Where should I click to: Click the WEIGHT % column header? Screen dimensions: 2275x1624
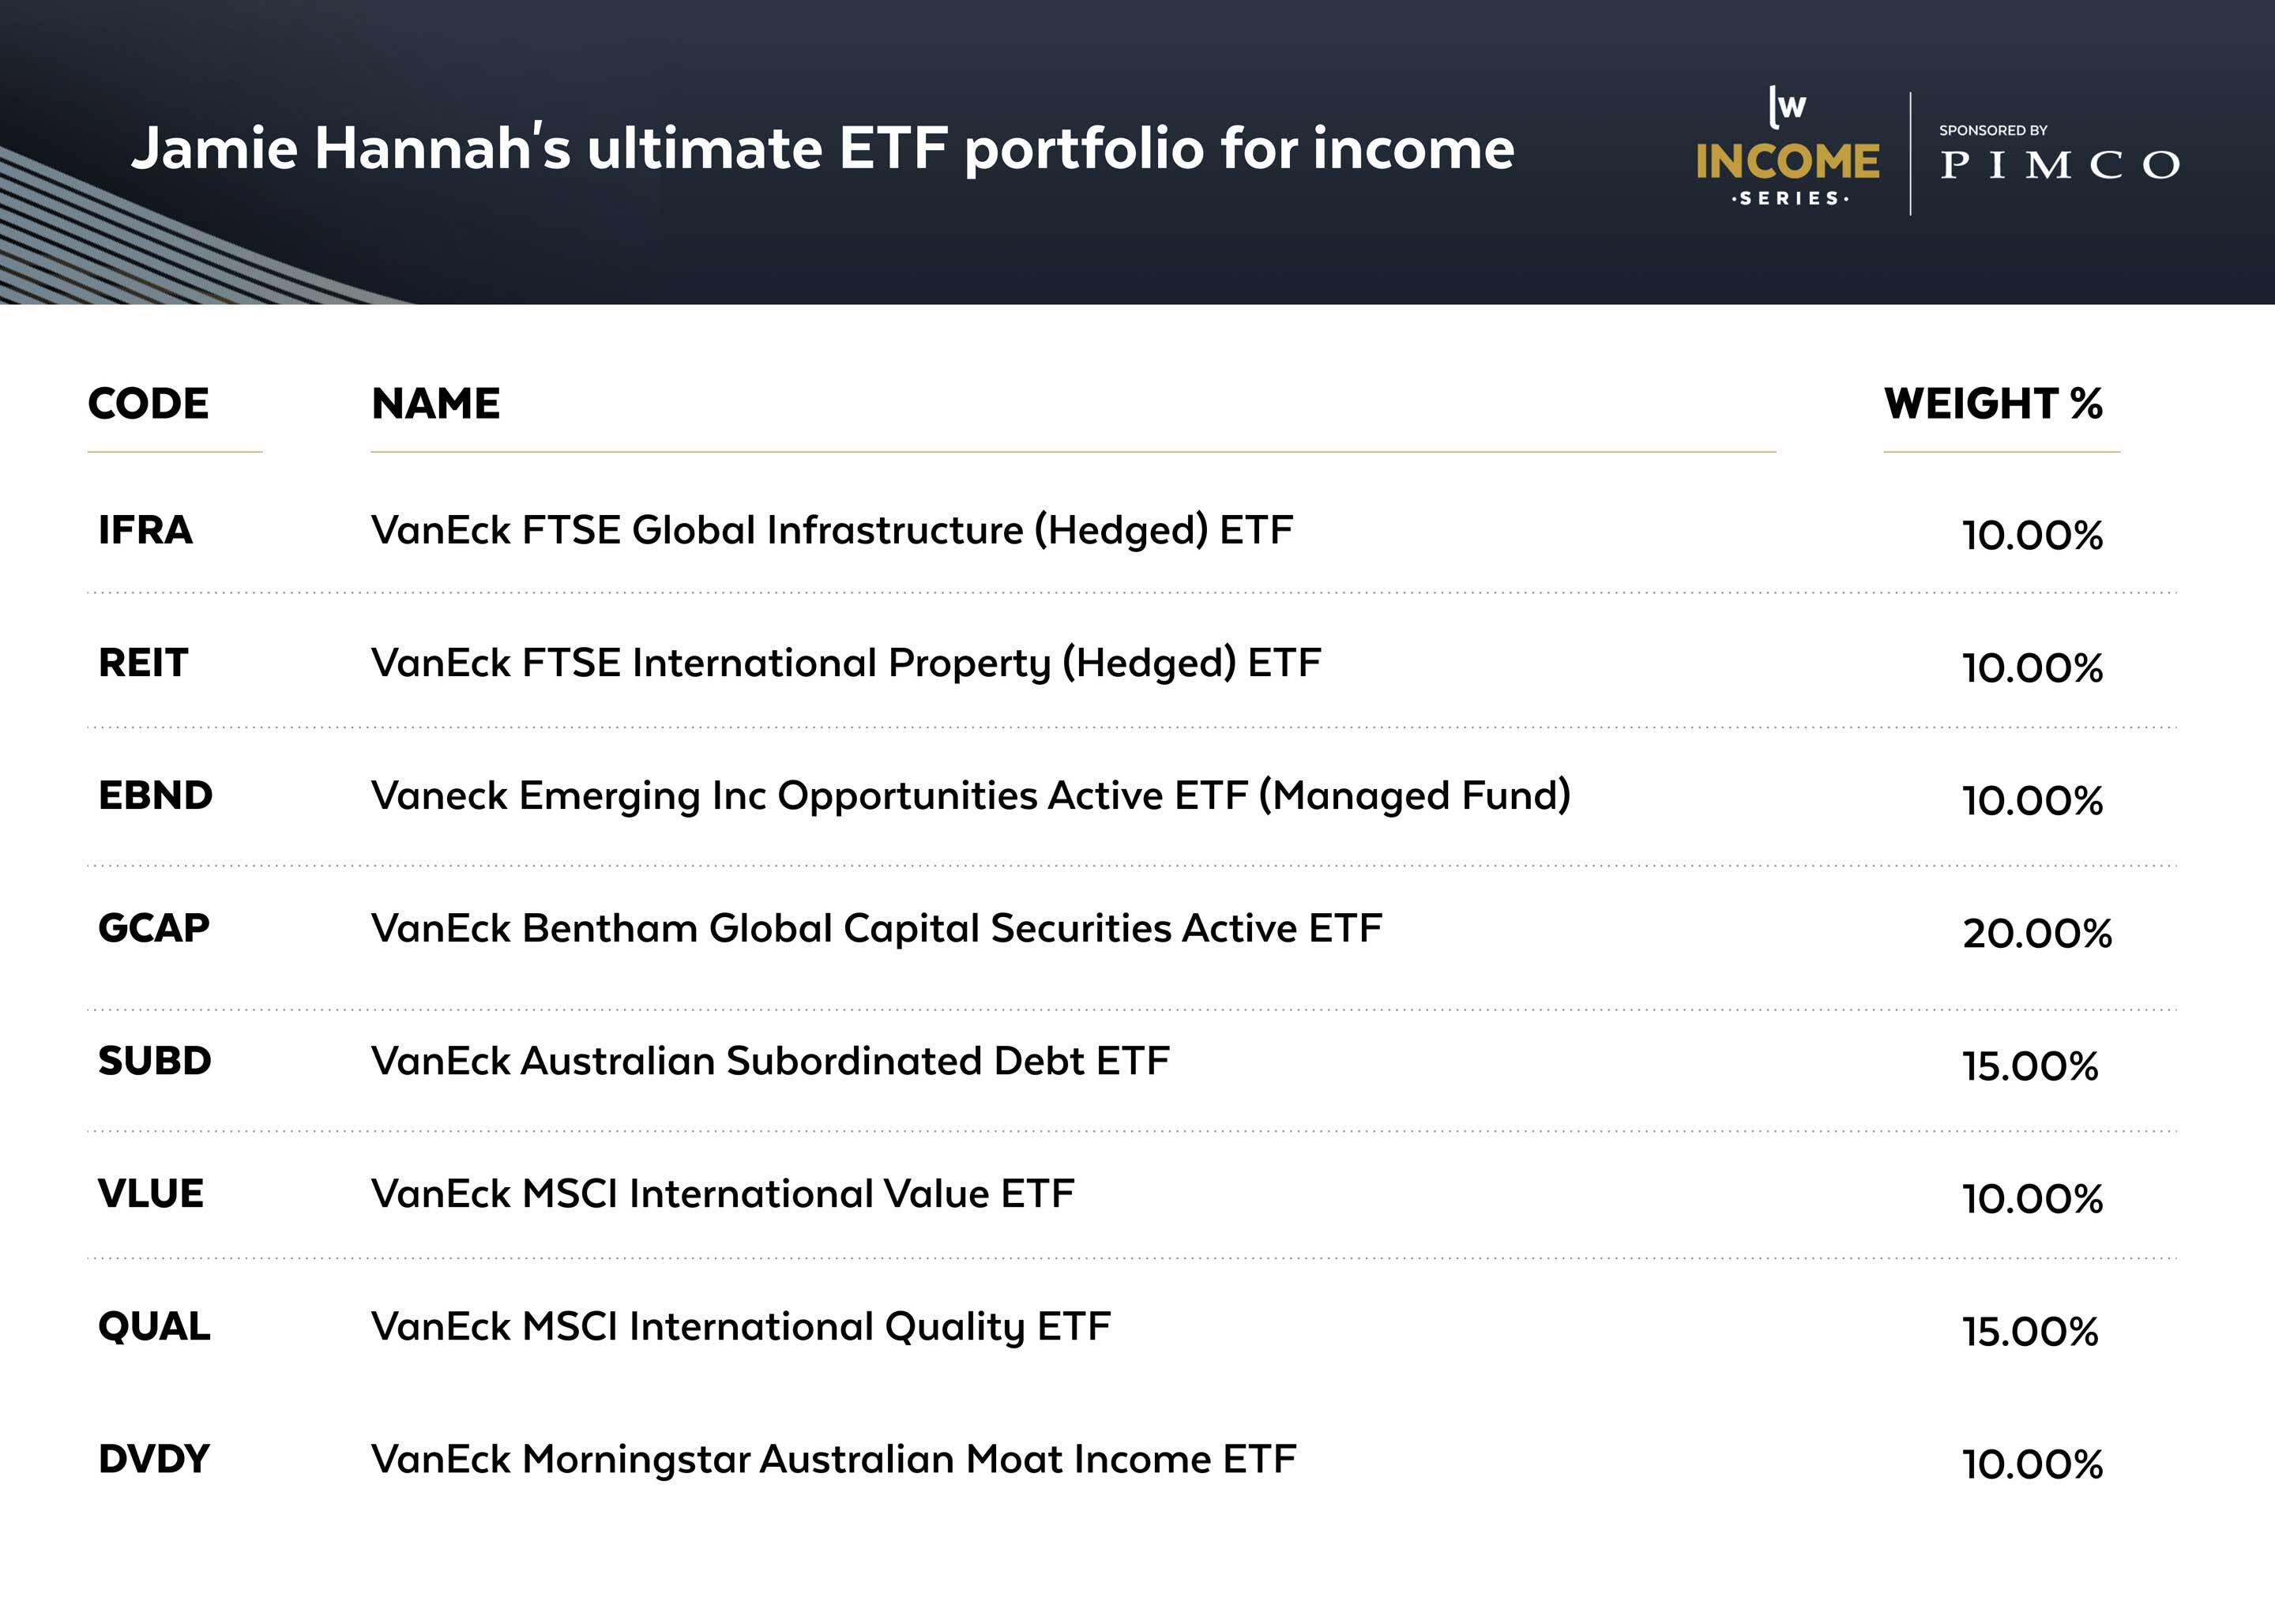[1993, 404]
